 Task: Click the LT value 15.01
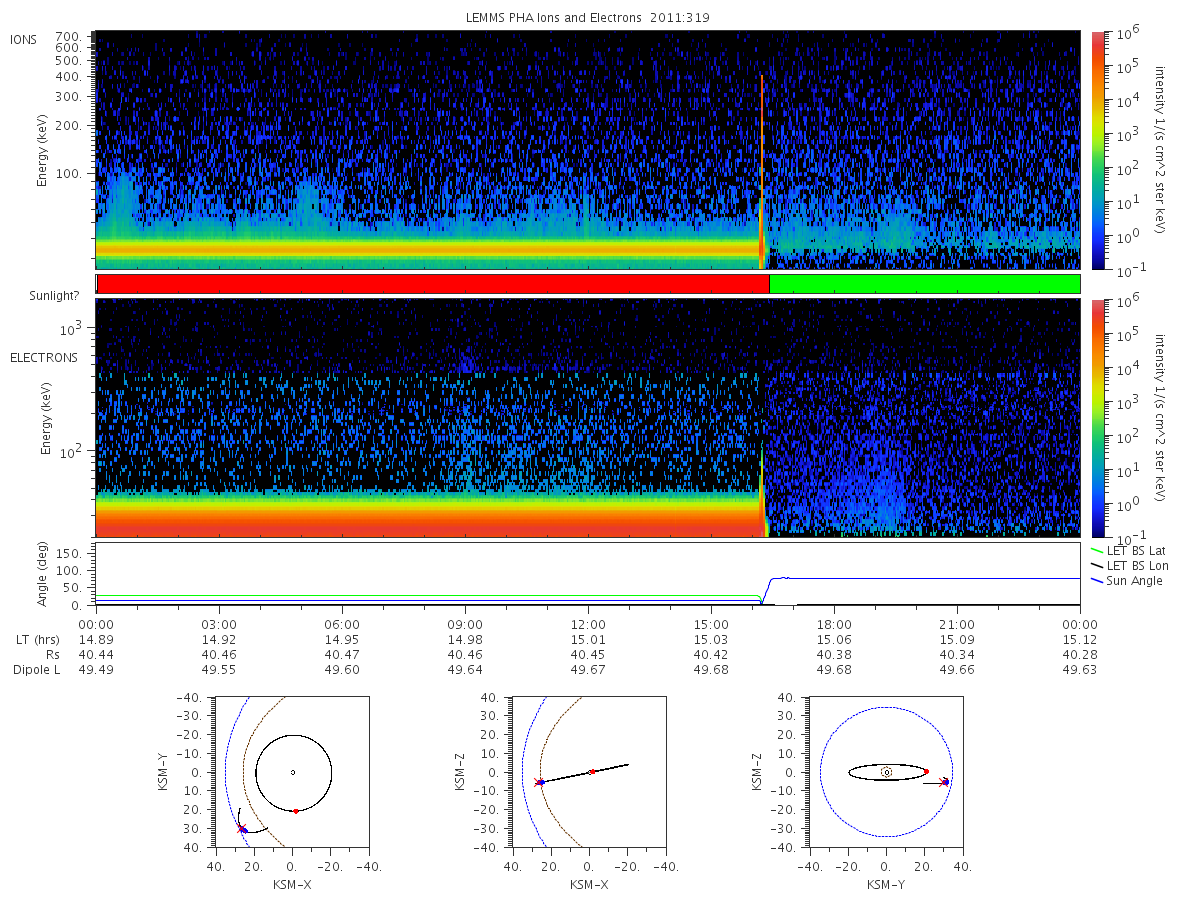coord(588,639)
